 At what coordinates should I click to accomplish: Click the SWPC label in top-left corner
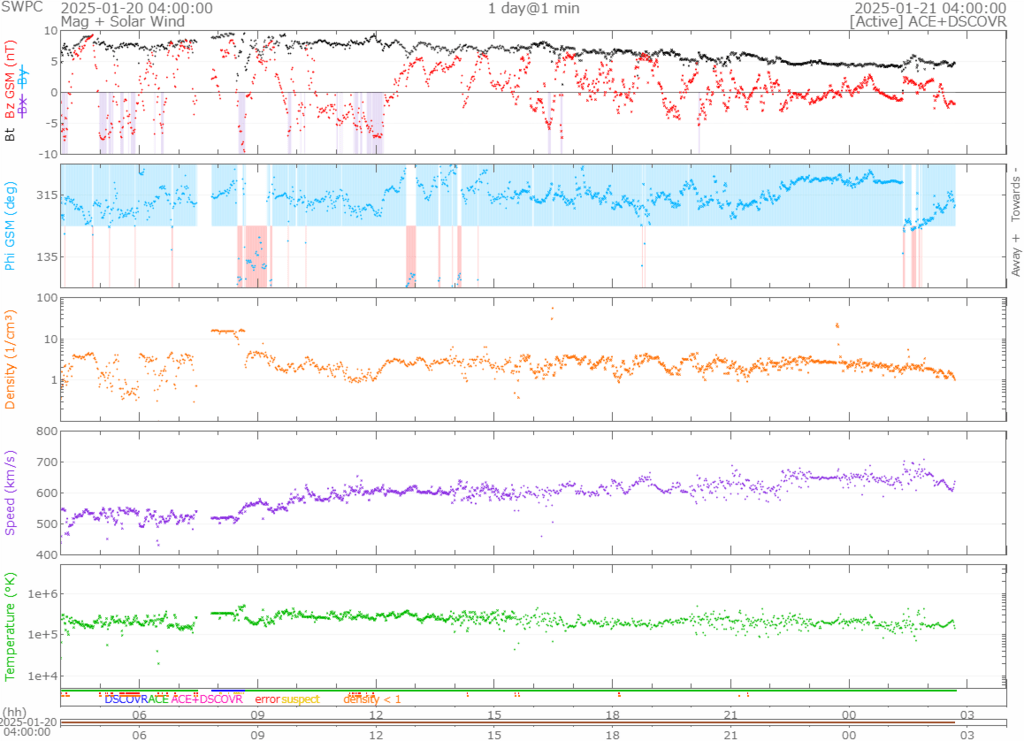click(22, 8)
